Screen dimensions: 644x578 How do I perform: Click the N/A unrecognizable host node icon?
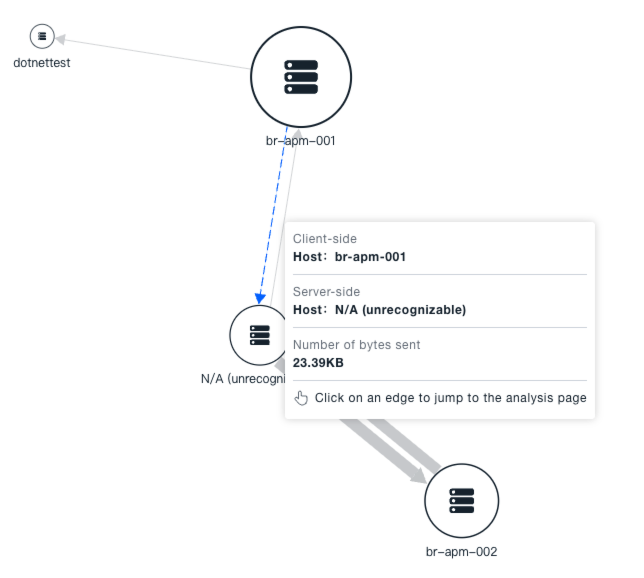tap(259, 336)
